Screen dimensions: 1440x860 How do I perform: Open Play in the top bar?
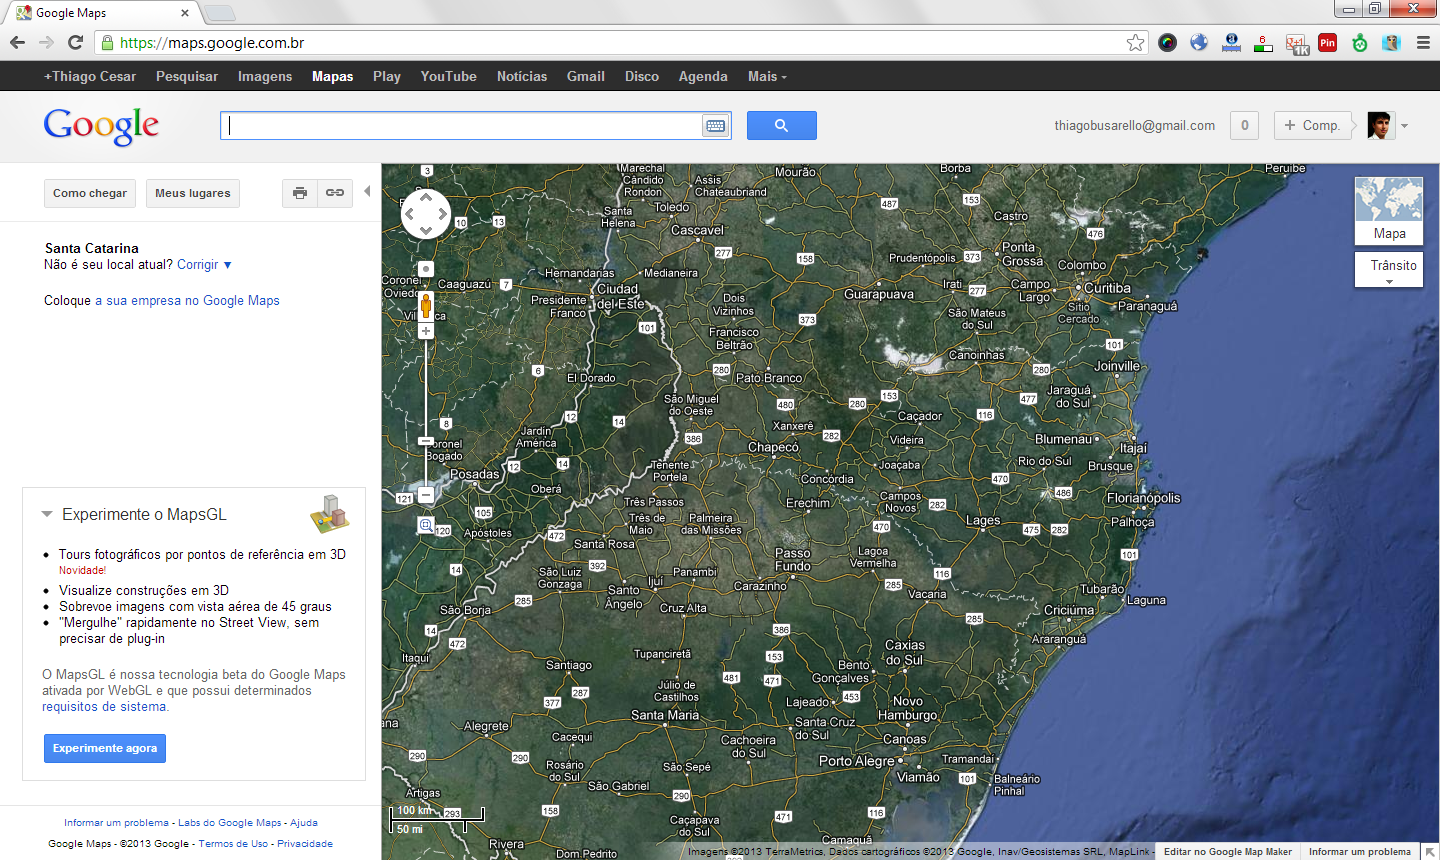[x=387, y=76]
